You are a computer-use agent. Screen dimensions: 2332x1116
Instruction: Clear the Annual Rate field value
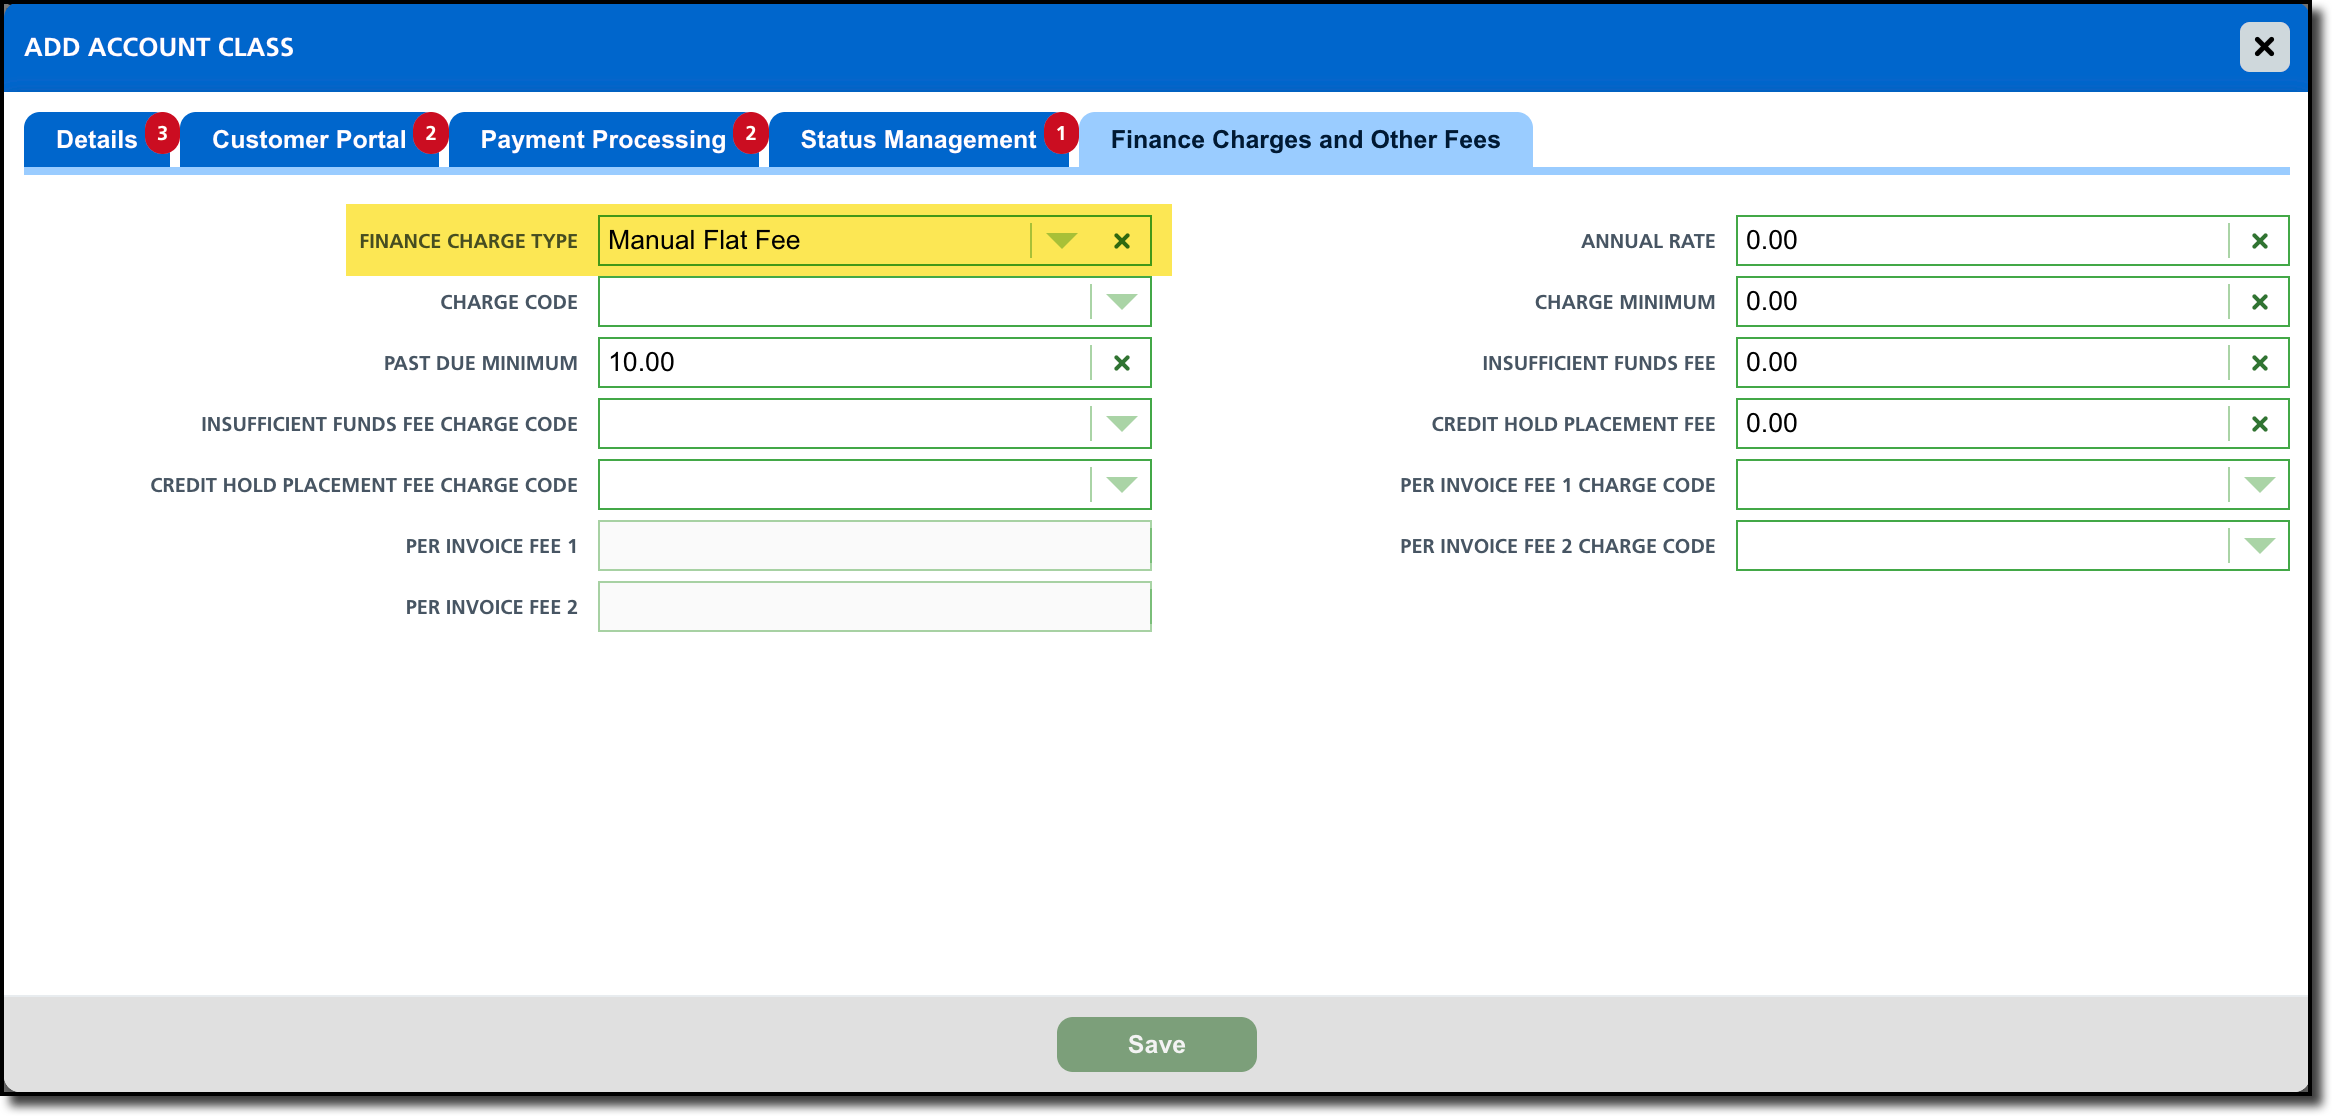tap(2259, 241)
